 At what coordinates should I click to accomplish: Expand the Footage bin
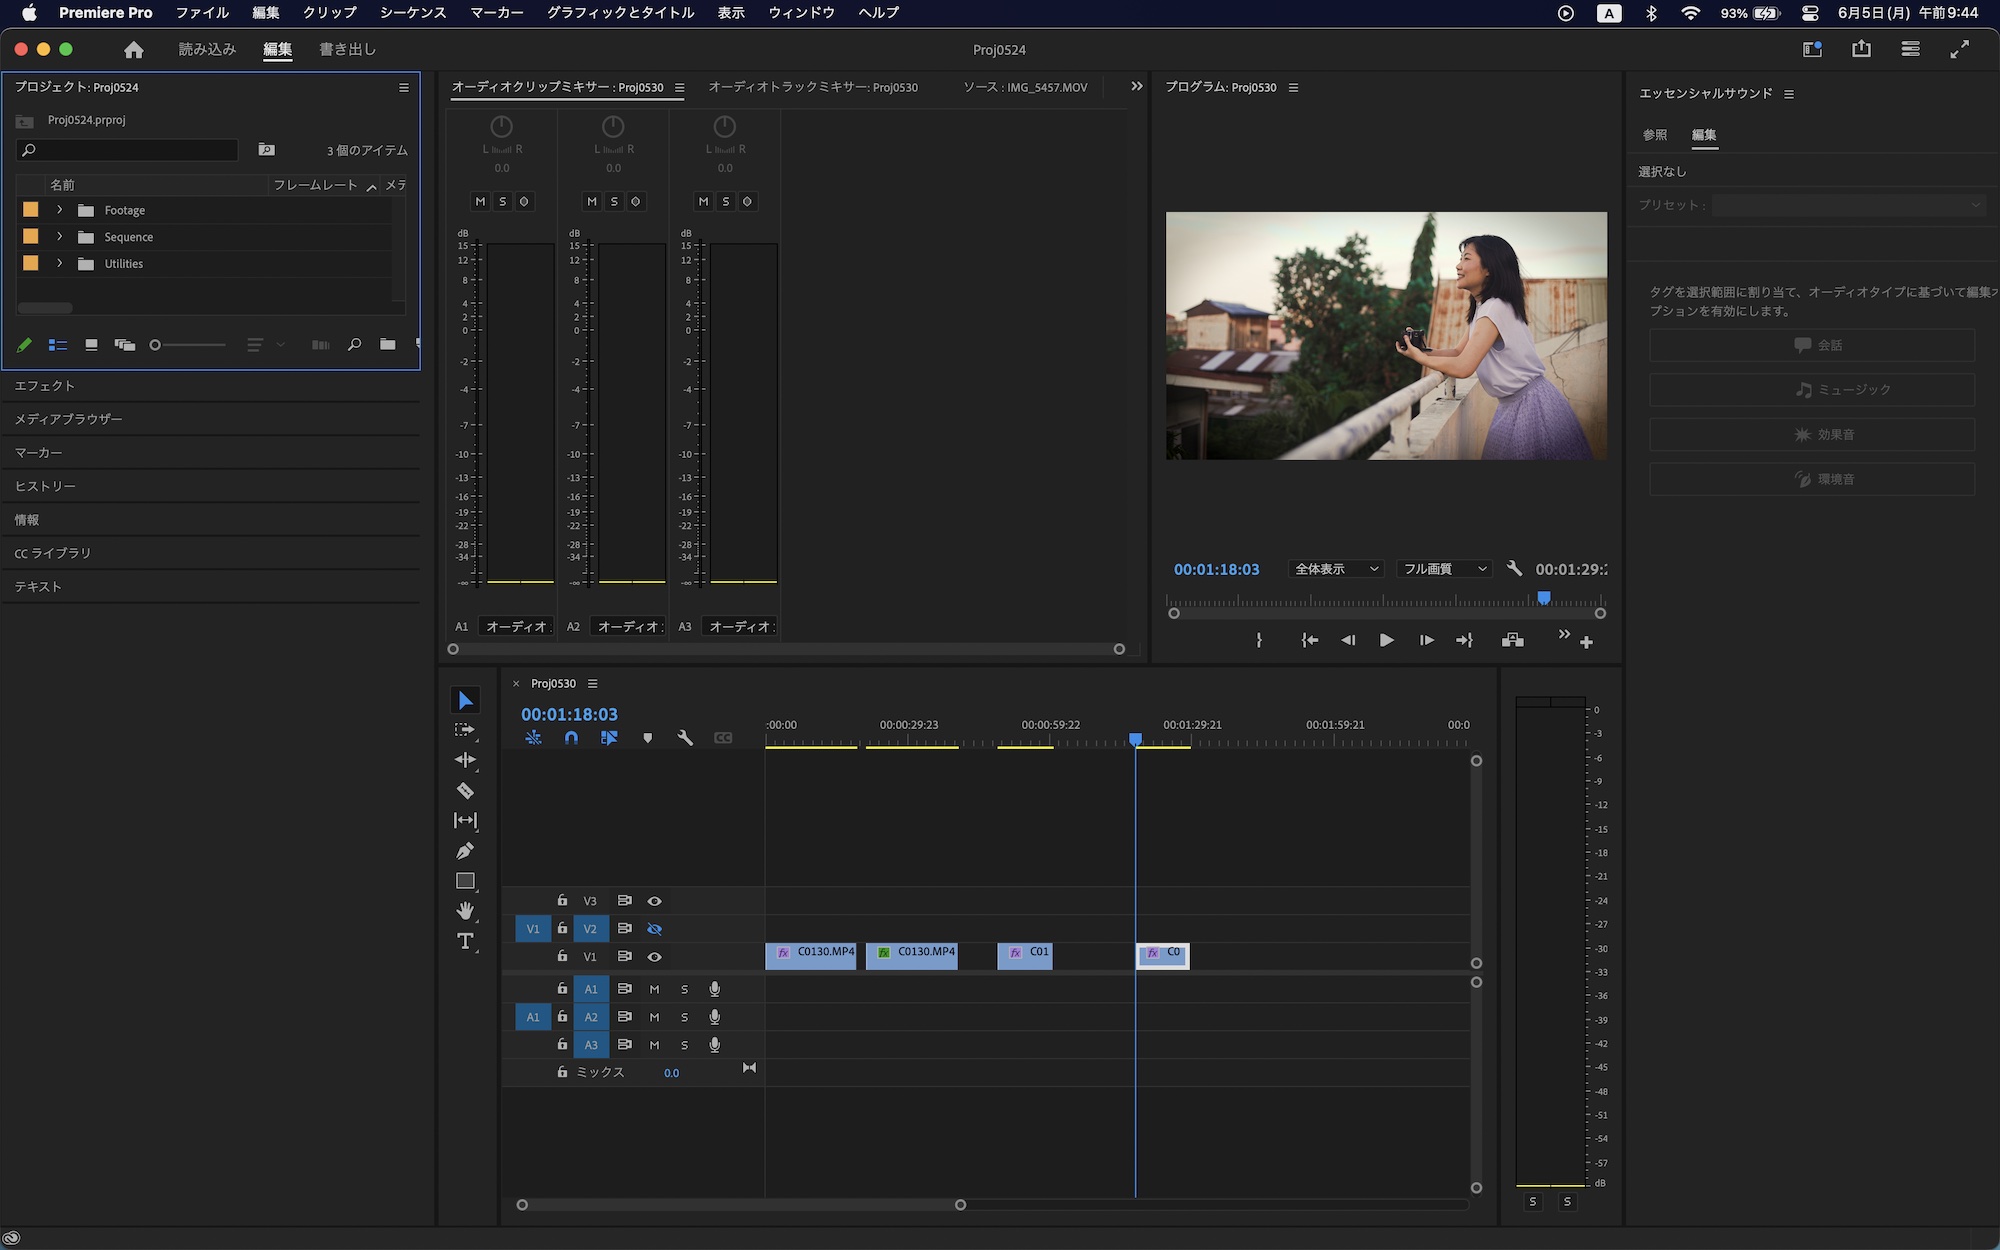pos(60,210)
